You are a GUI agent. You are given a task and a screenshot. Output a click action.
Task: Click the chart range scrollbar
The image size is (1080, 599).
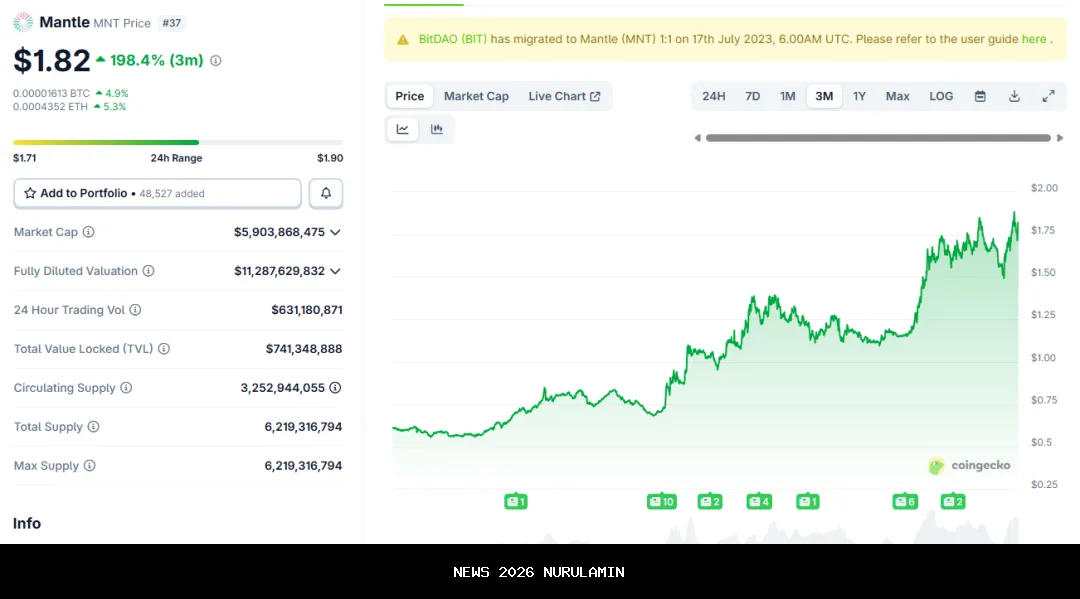click(878, 138)
